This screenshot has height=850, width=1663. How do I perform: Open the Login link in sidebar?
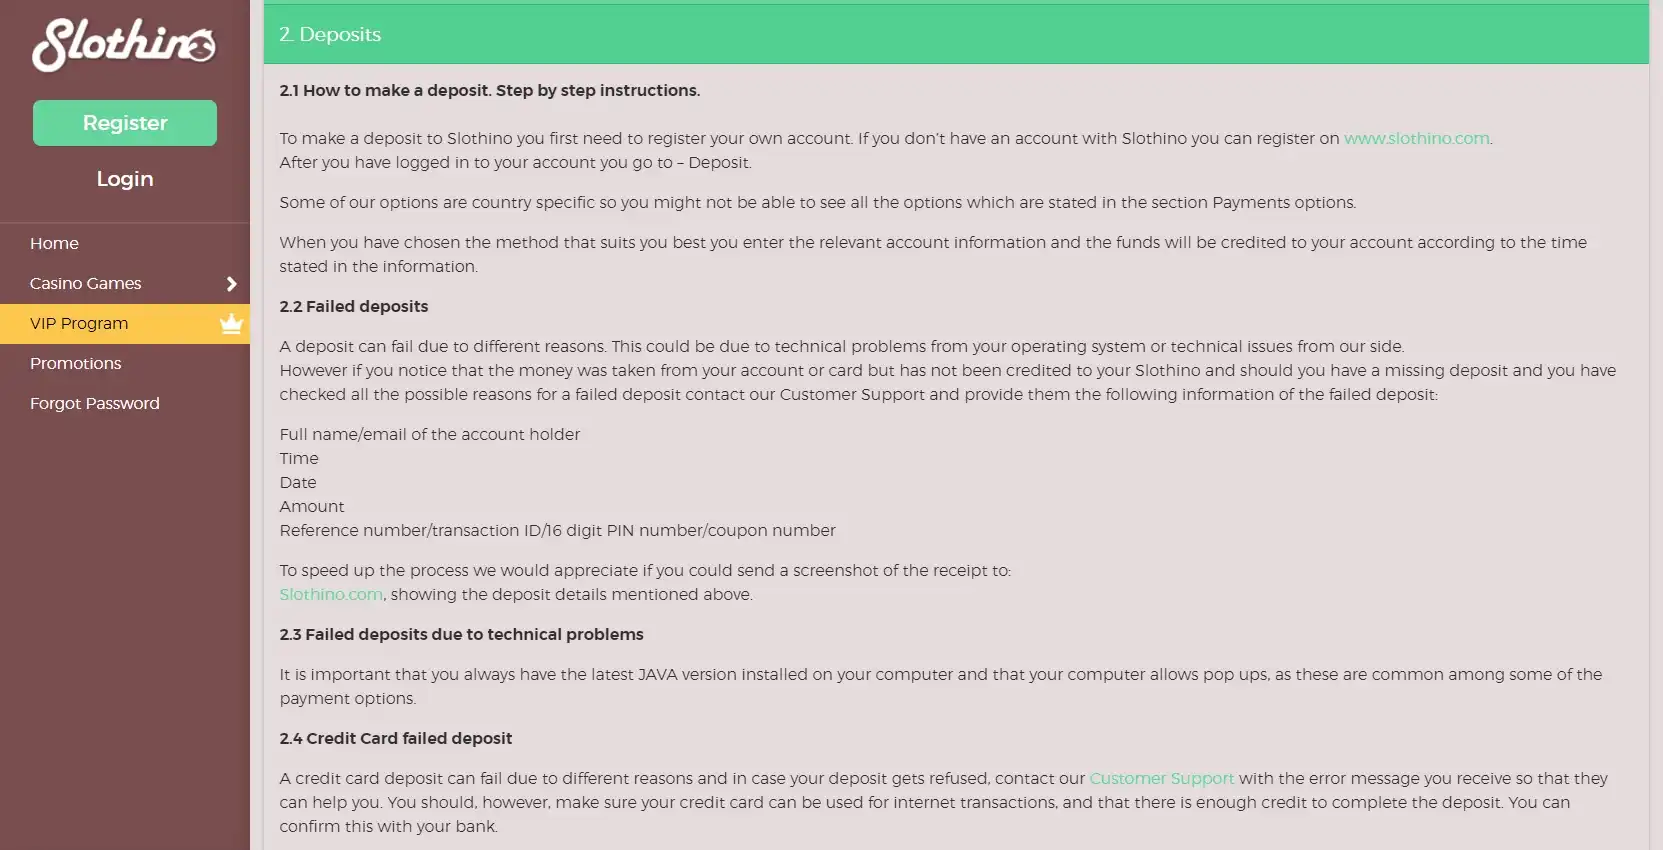pyautogui.click(x=125, y=179)
